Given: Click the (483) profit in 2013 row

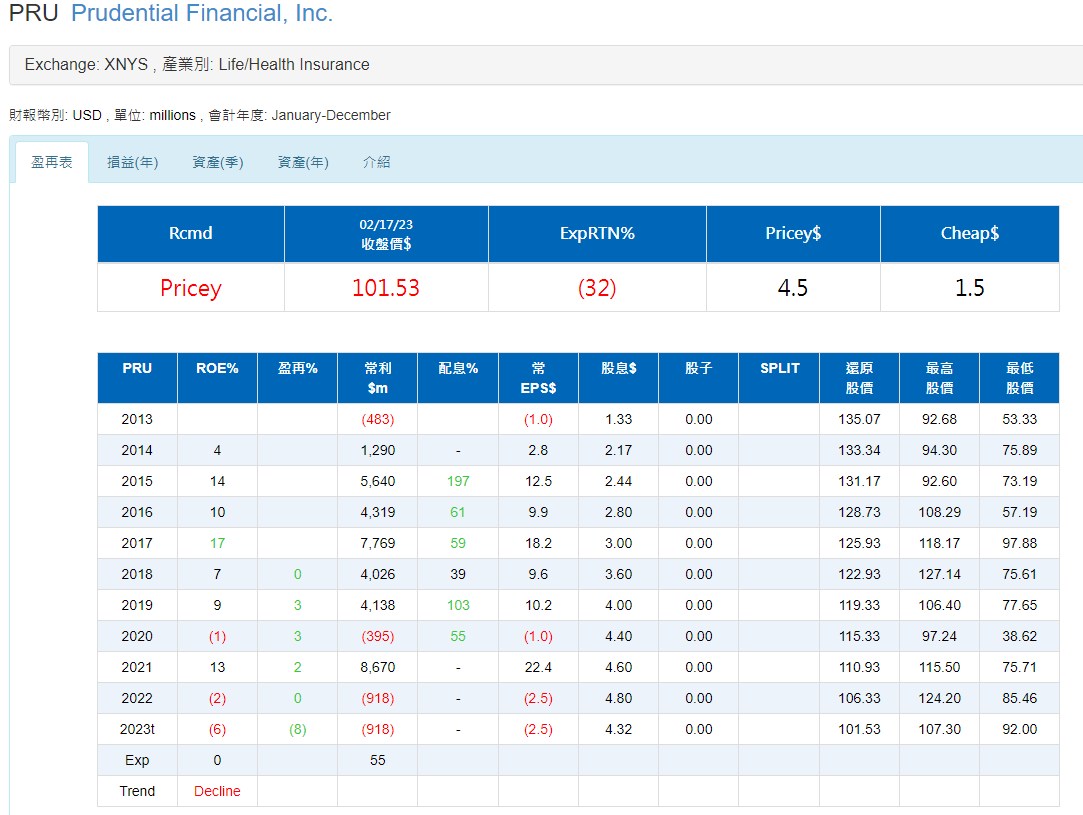Looking at the screenshot, I should tap(378, 419).
